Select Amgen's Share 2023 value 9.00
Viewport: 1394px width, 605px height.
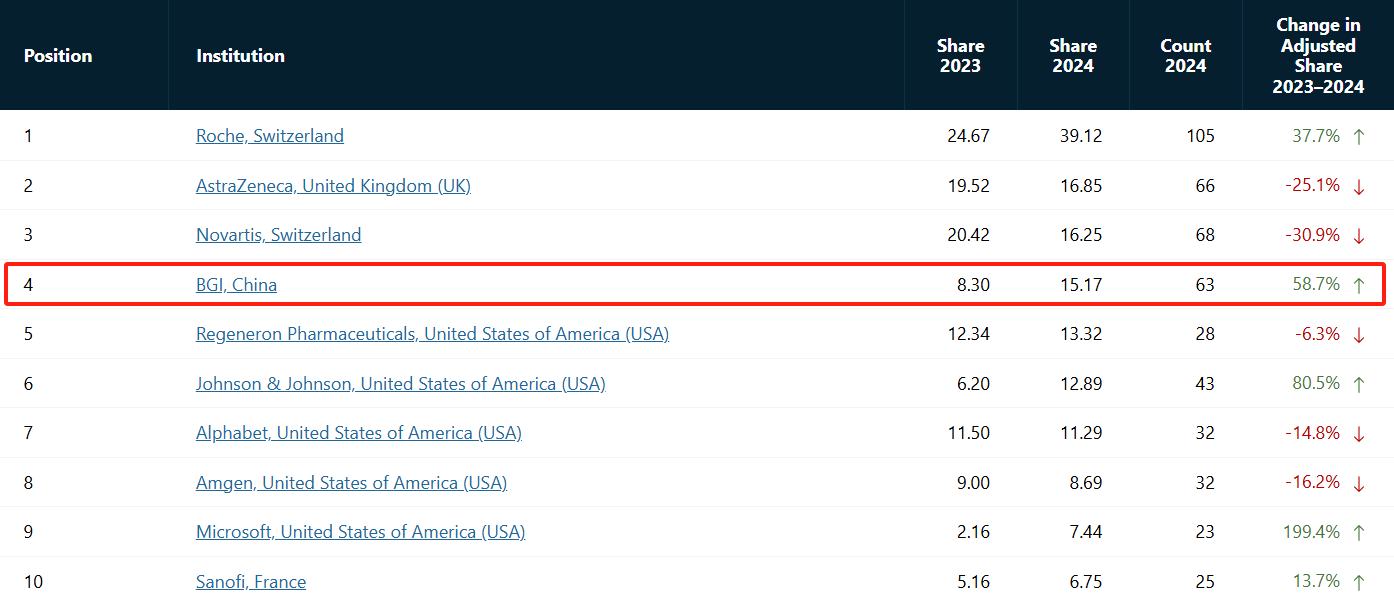tap(973, 483)
